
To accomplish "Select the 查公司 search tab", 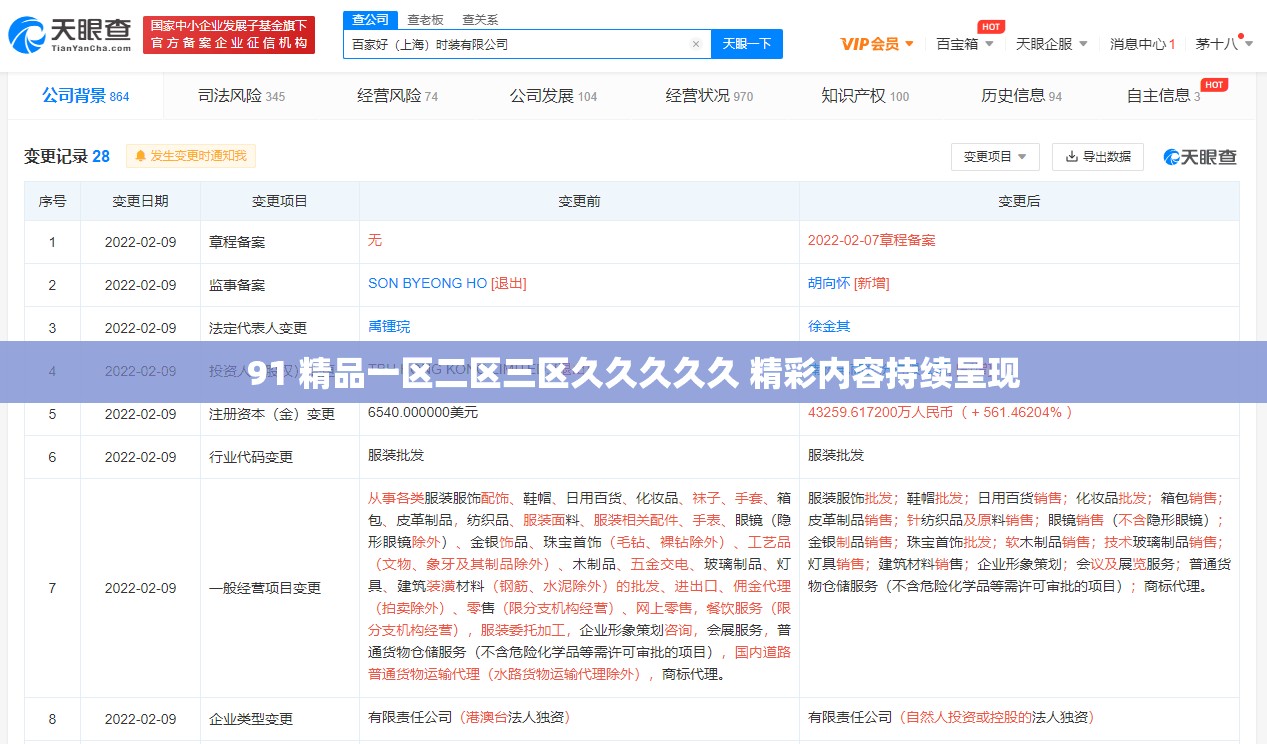I will (x=371, y=19).
